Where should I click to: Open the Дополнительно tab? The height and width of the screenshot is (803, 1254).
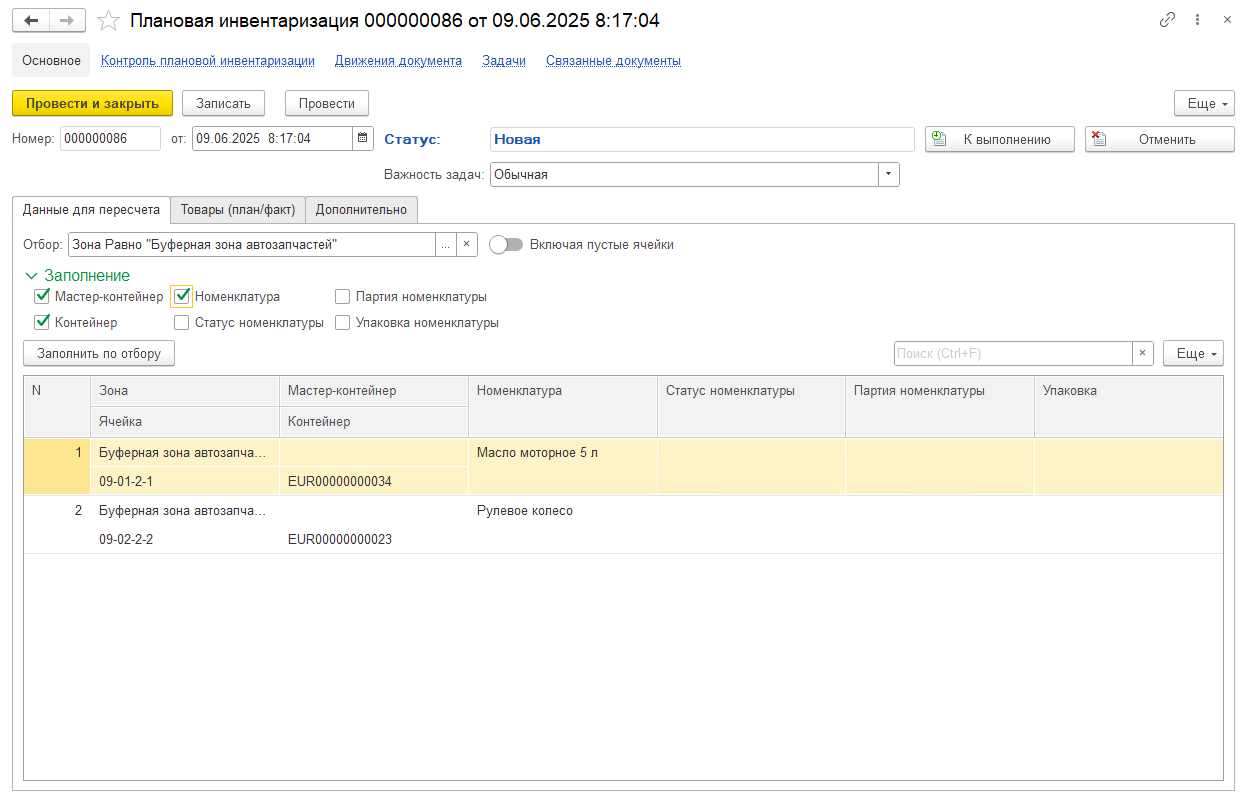pyautogui.click(x=361, y=210)
